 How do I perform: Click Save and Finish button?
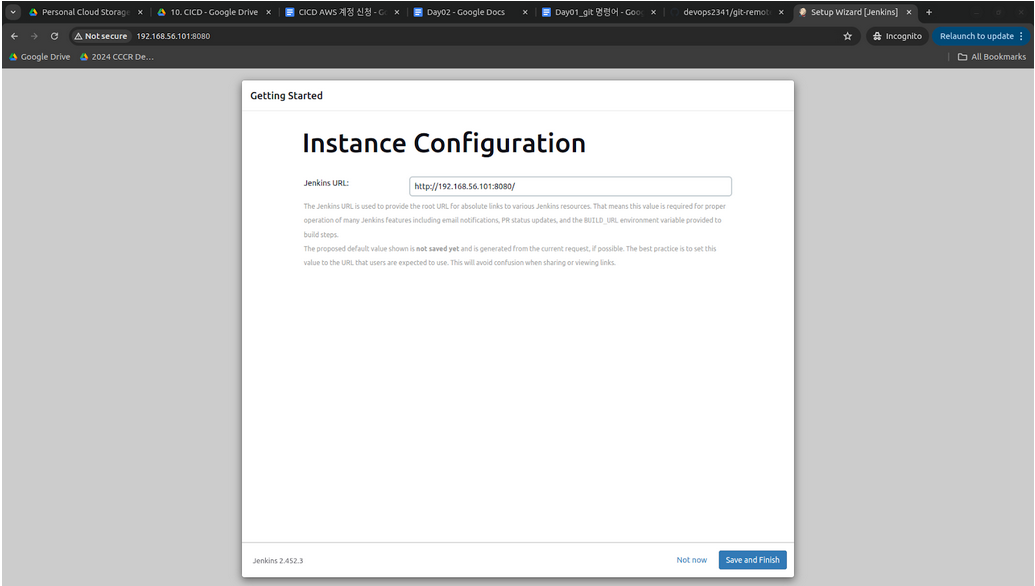pos(752,560)
